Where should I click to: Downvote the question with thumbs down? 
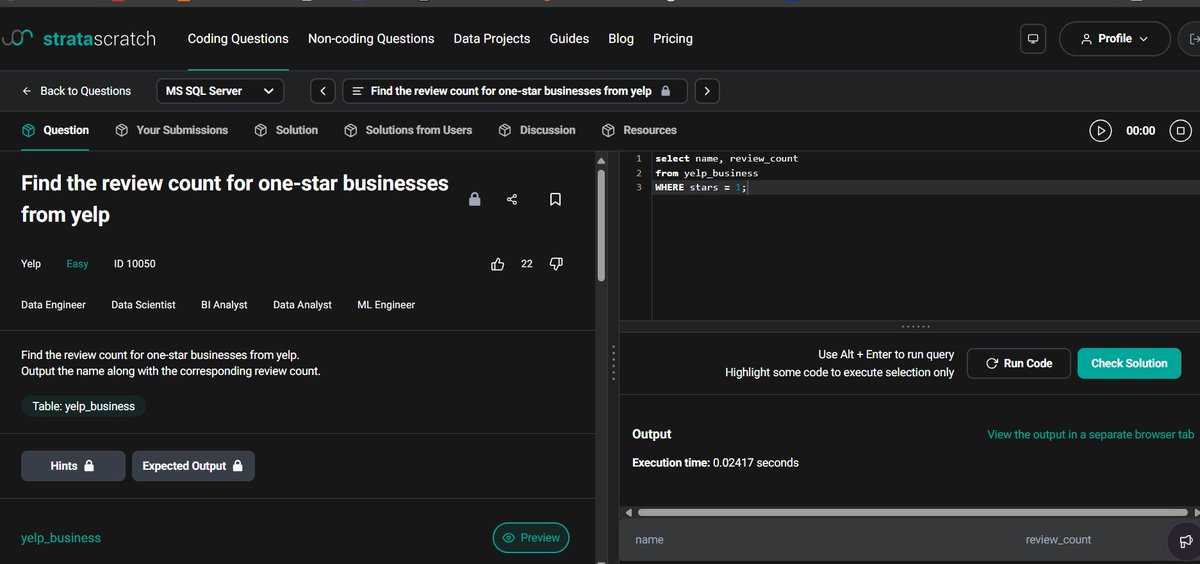(556, 264)
